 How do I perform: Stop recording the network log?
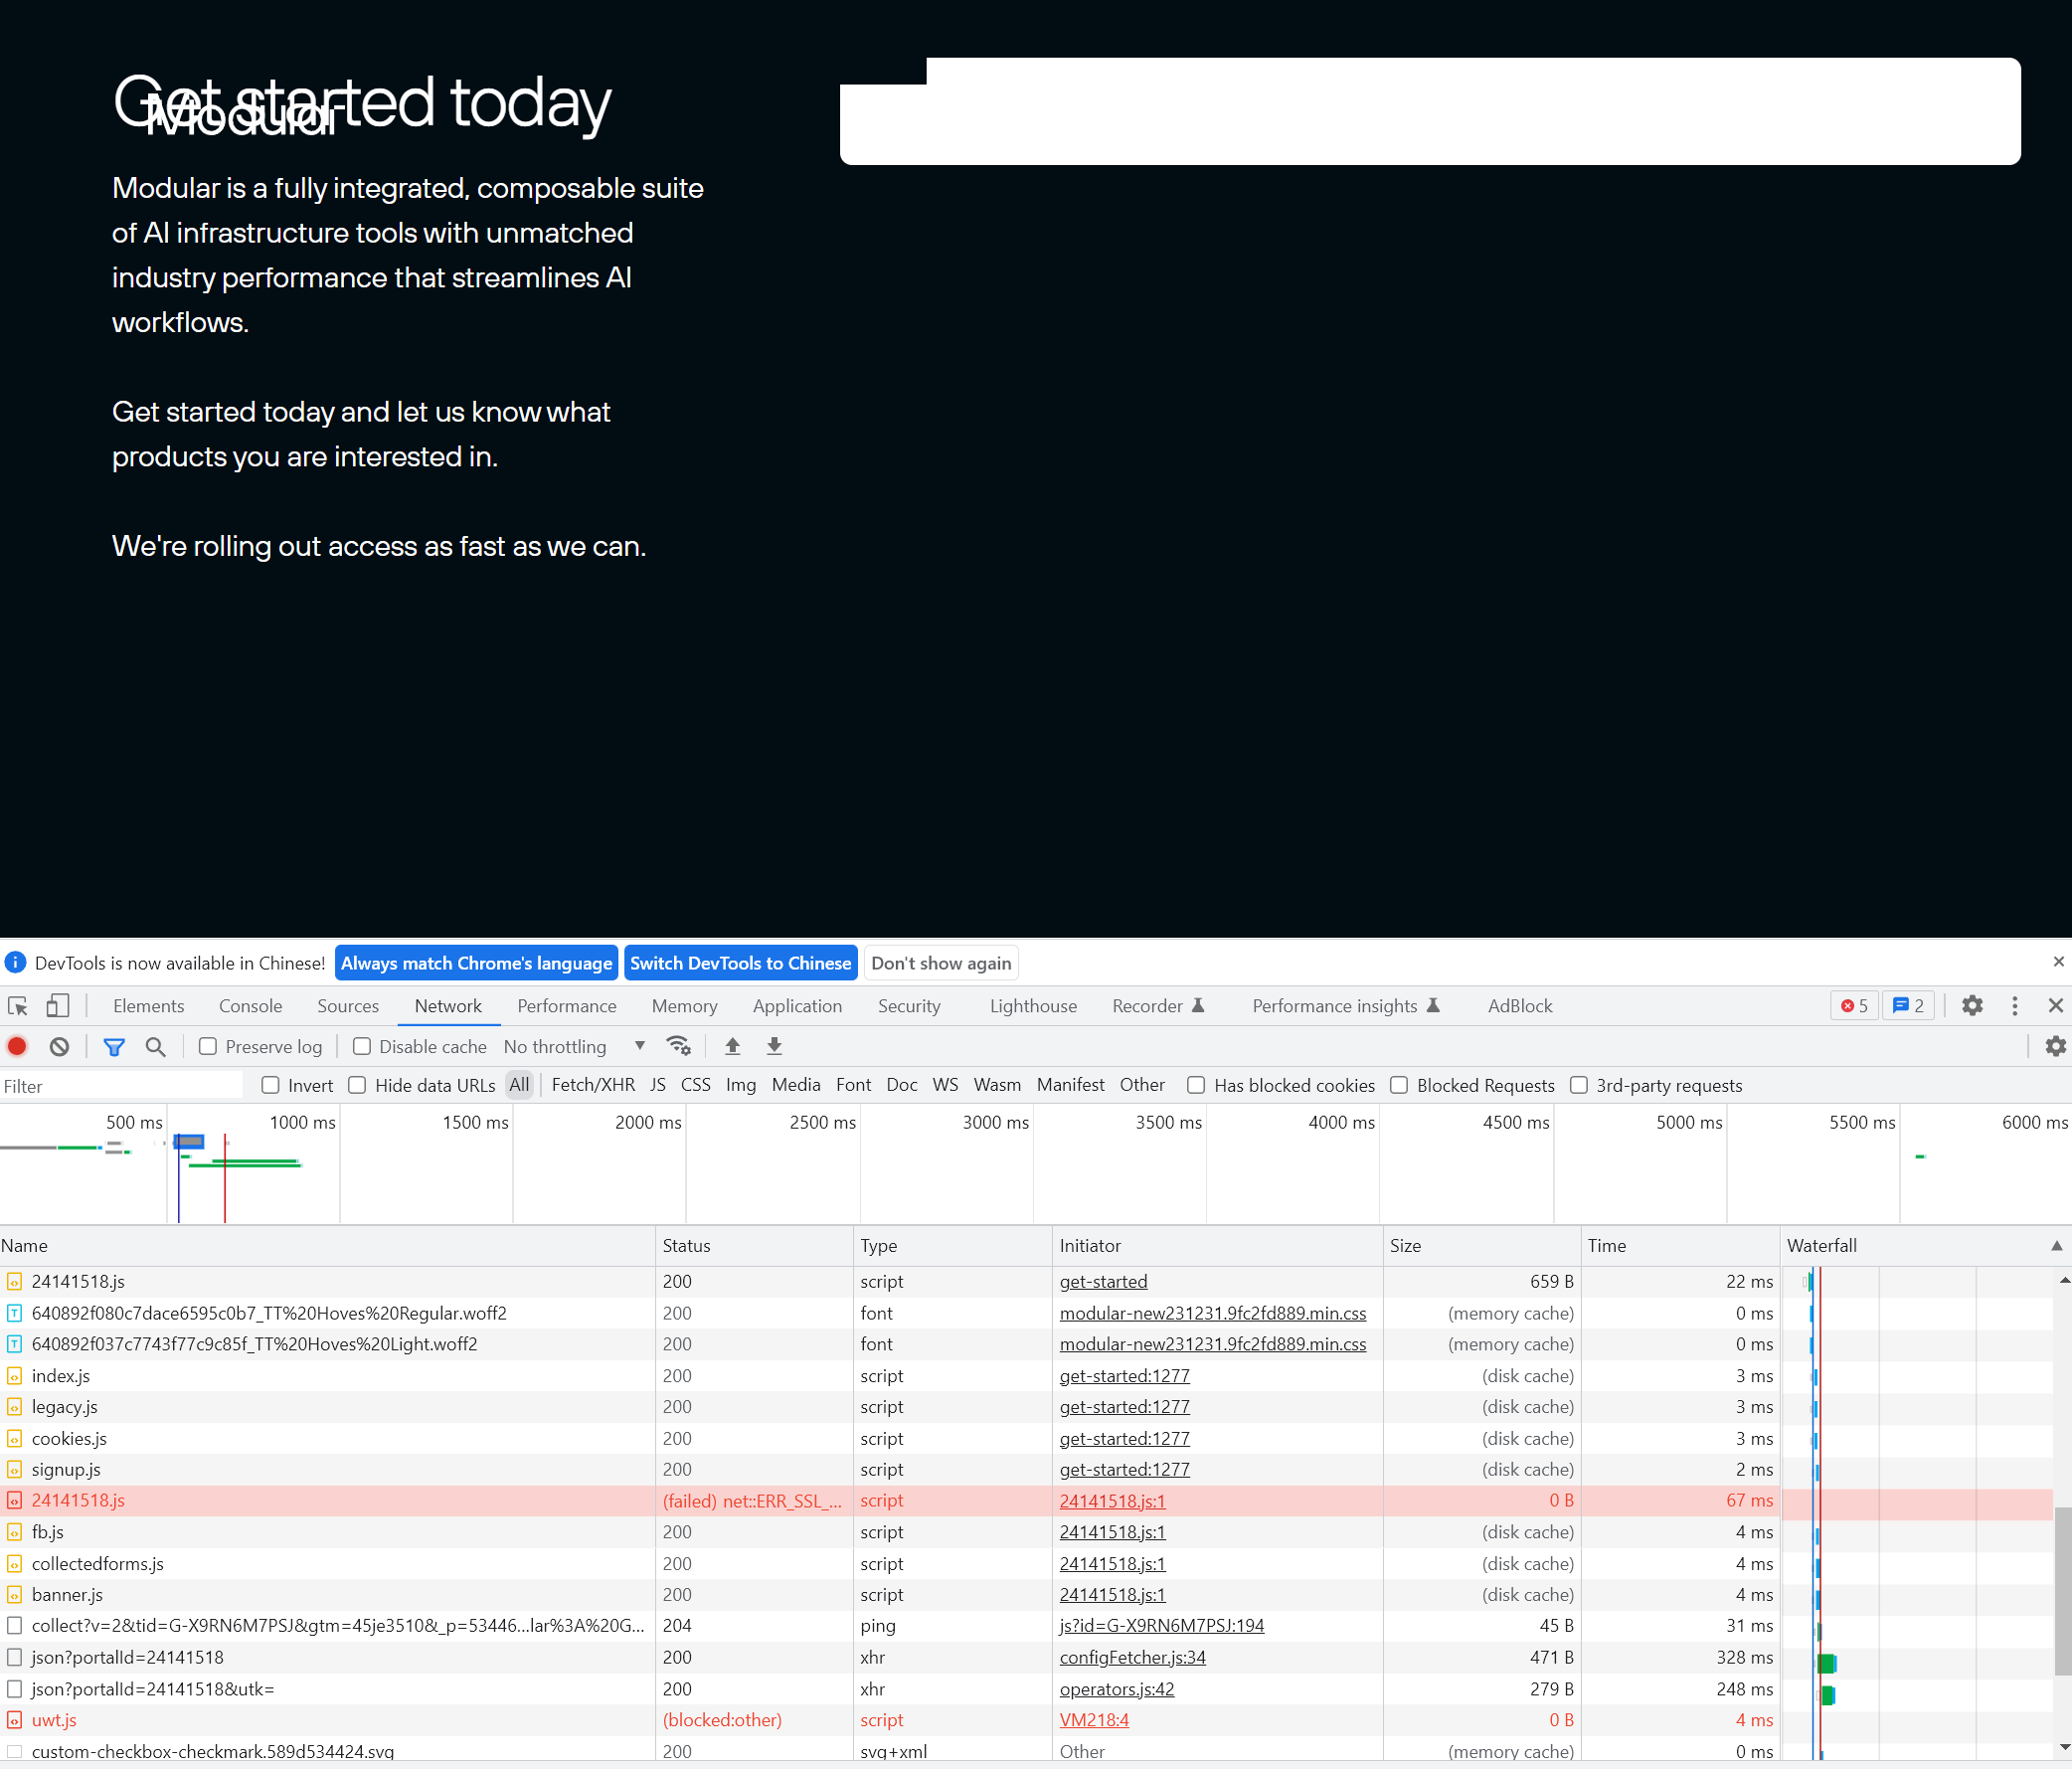point(16,1046)
